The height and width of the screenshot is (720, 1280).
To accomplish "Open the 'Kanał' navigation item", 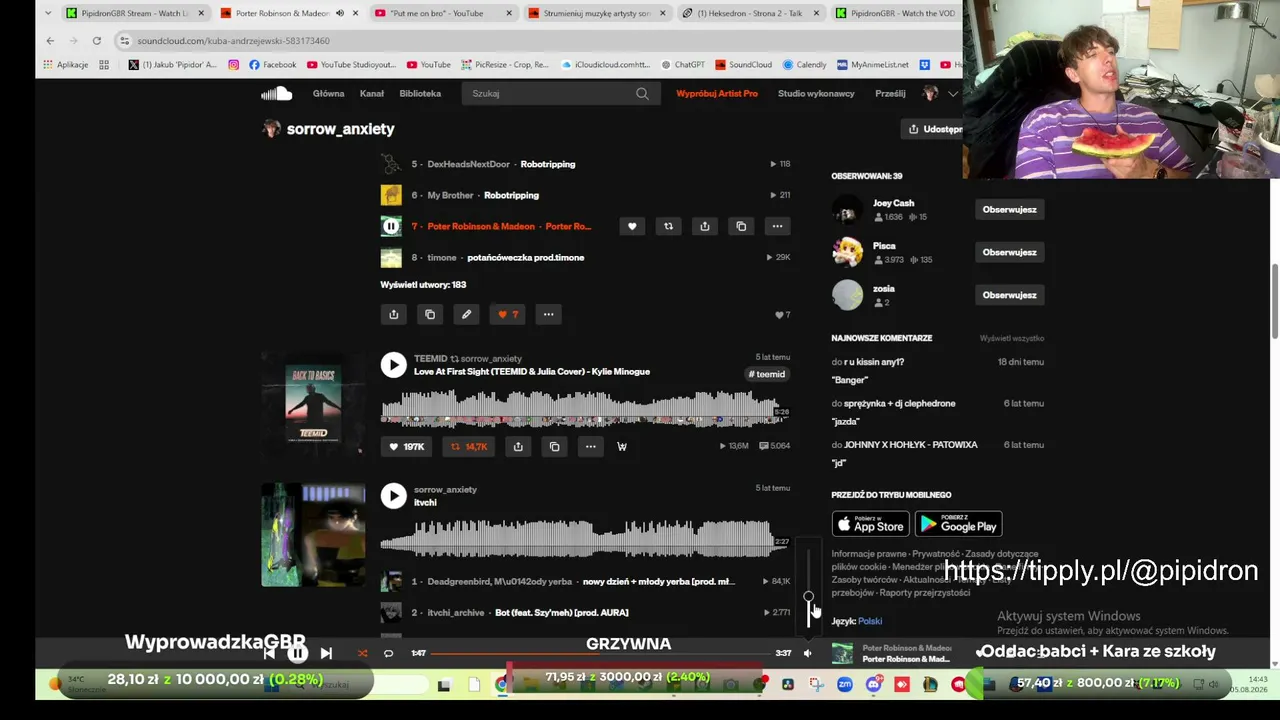I will tap(372, 93).
